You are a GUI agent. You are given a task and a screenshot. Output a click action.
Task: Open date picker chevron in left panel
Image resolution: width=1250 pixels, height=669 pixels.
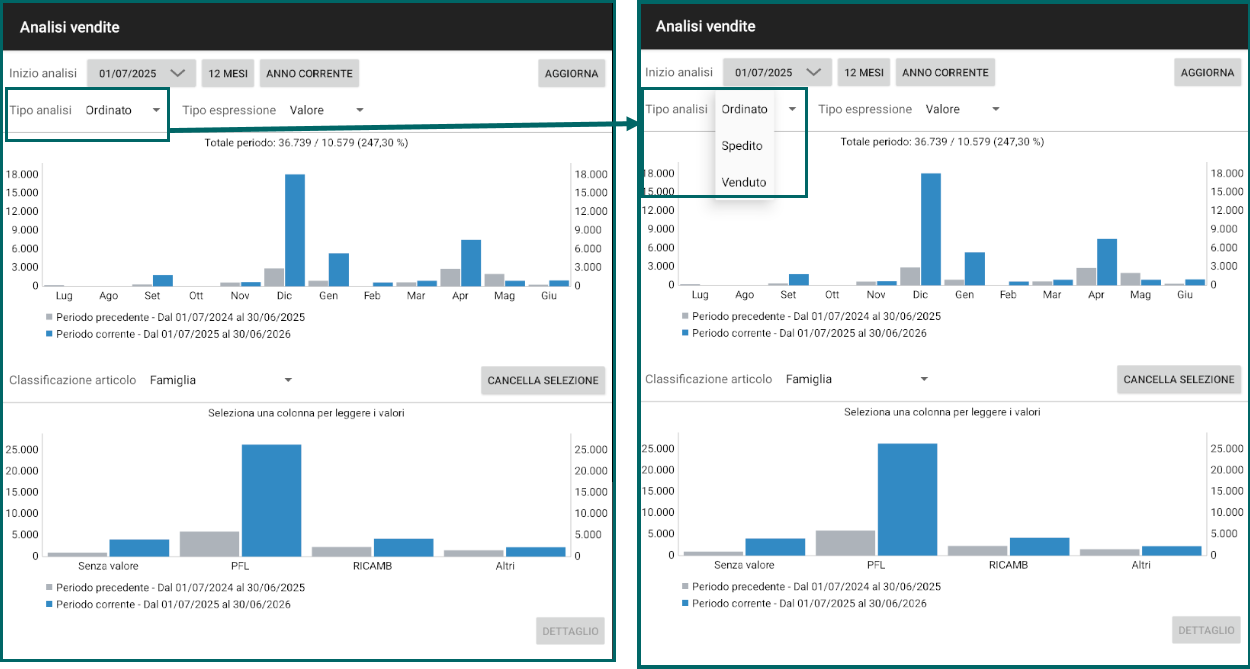[179, 73]
